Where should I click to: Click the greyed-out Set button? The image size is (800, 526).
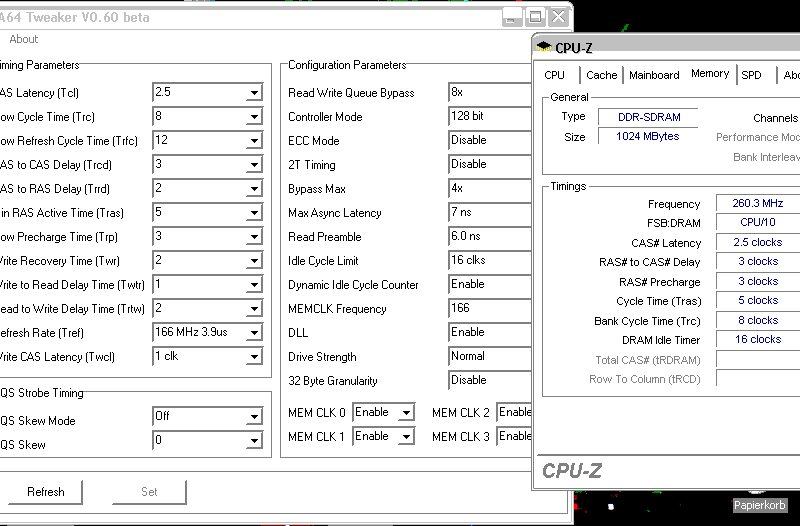pyautogui.click(x=149, y=492)
